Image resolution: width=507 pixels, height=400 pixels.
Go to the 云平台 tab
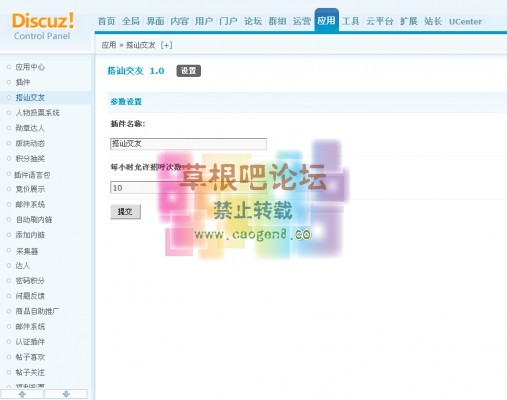pyautogui.click(x=380, y=21)
